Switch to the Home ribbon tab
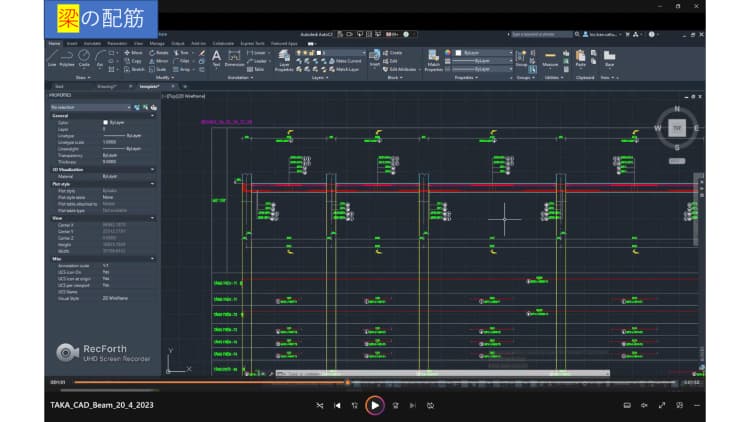Image resolution: width=750 pixels, height=422 pixels. (54, 44)
